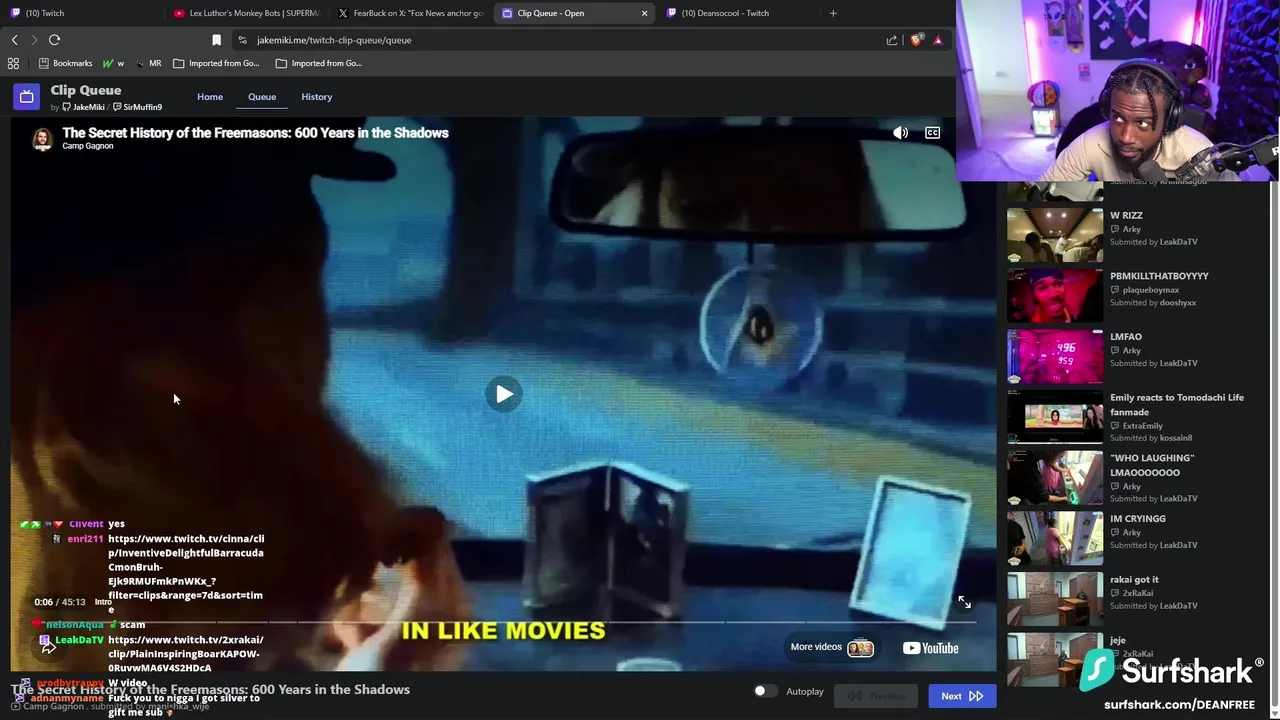Open the second 'Imported from Go...' bookmark folder
1280x720 pixels.
click(x=319, y=63)
